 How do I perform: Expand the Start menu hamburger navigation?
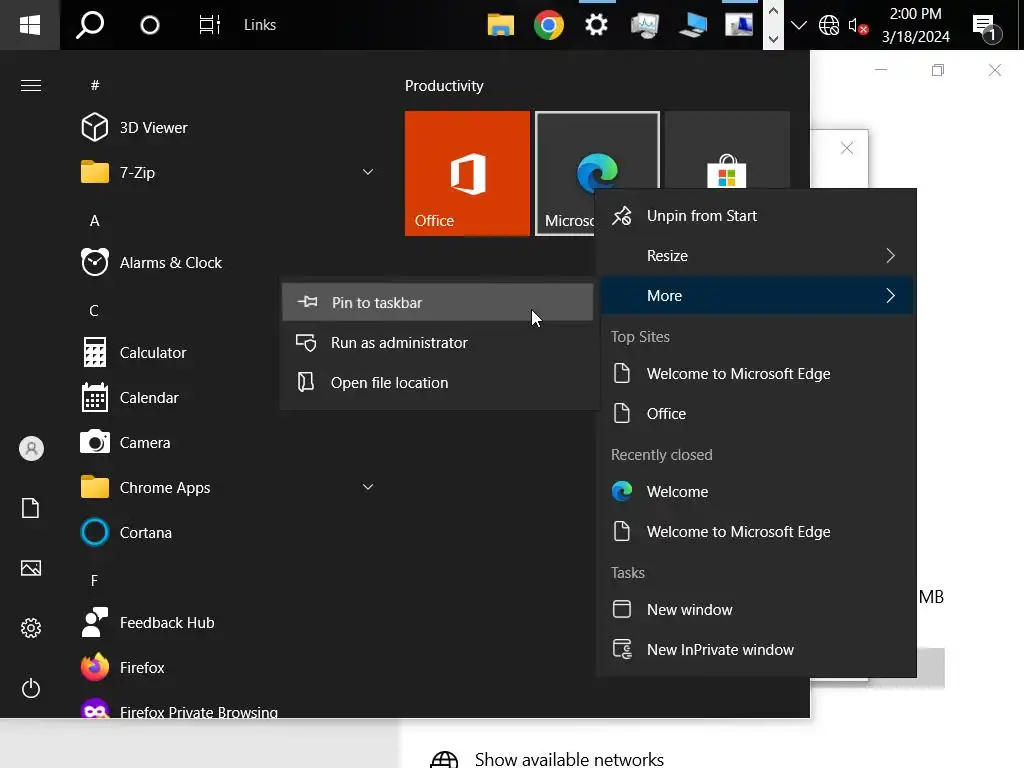coord(31,86)
